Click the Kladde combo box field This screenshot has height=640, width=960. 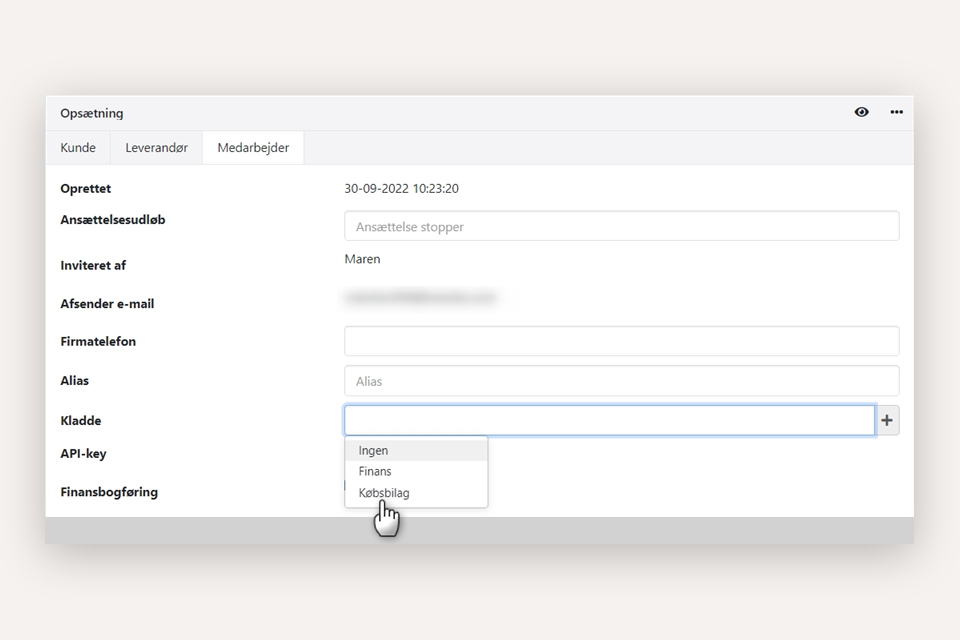(609, 421)
